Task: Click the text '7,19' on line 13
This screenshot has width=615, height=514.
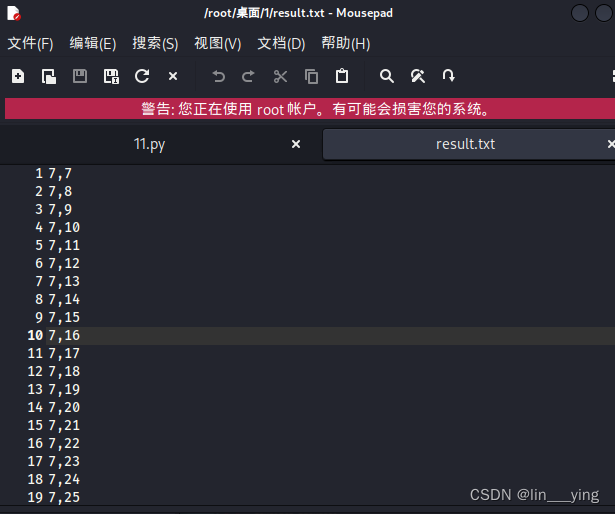Action: pyautogui.click(x=64, y=390)
